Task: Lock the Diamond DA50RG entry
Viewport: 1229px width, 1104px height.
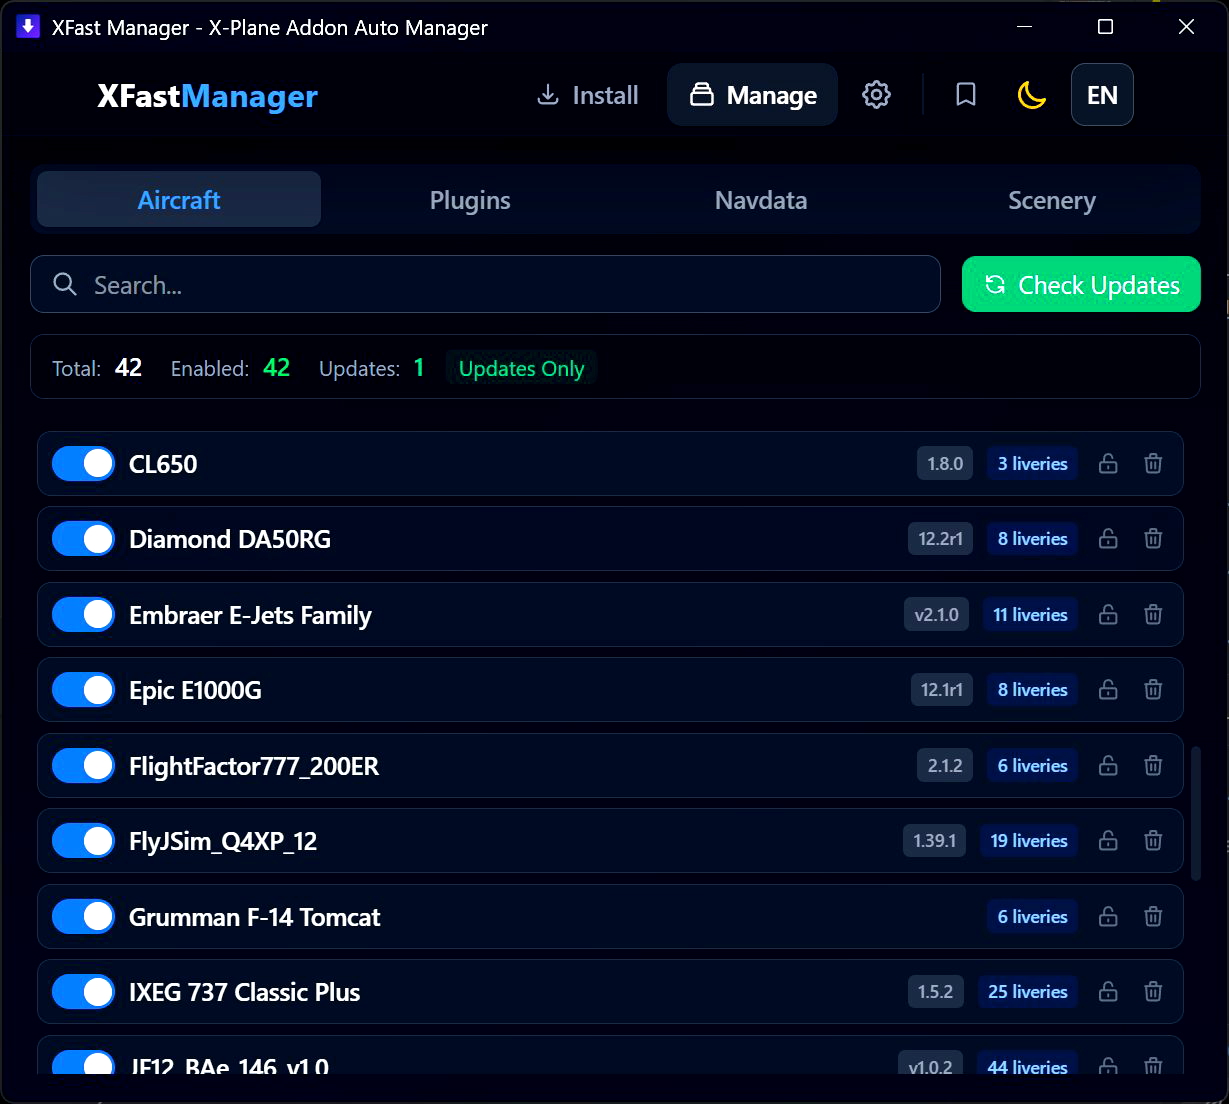Action: [x=1108, y=539]
